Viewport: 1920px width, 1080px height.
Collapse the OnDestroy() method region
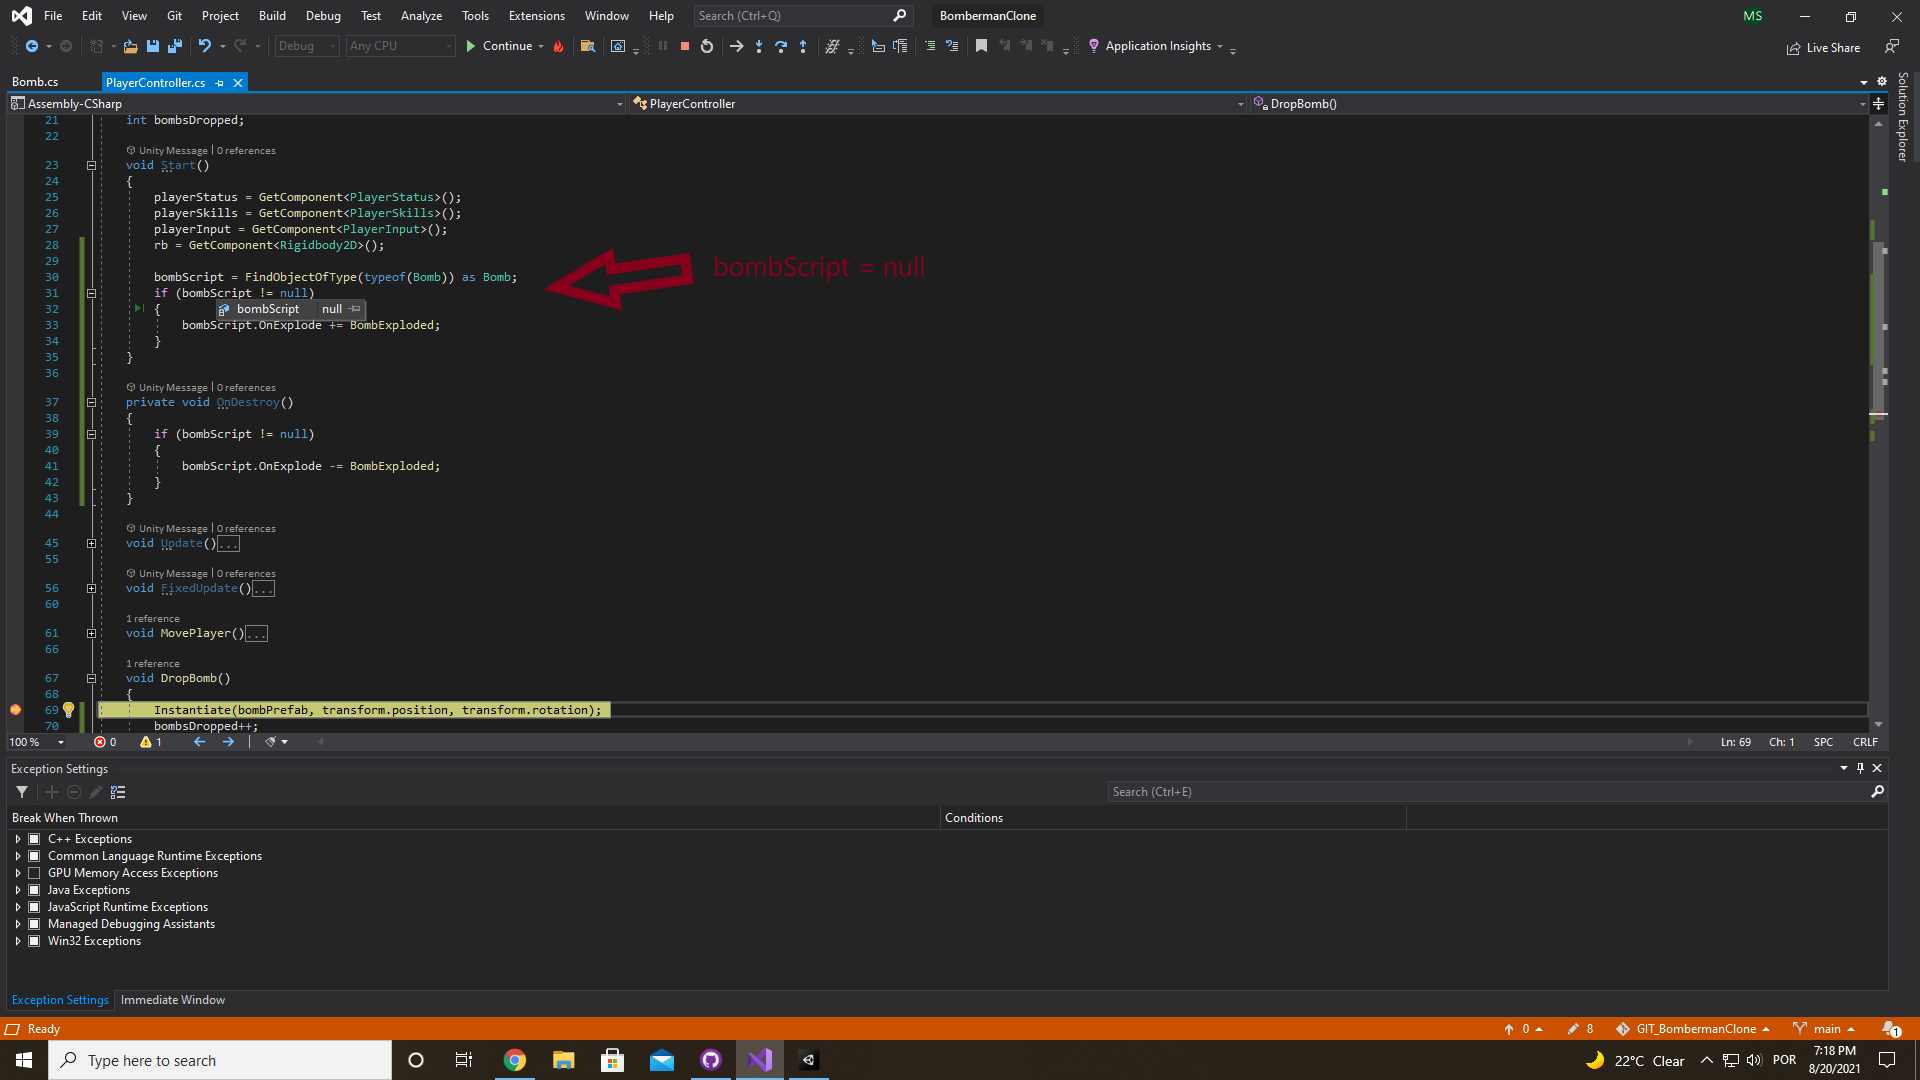point(91,403)
